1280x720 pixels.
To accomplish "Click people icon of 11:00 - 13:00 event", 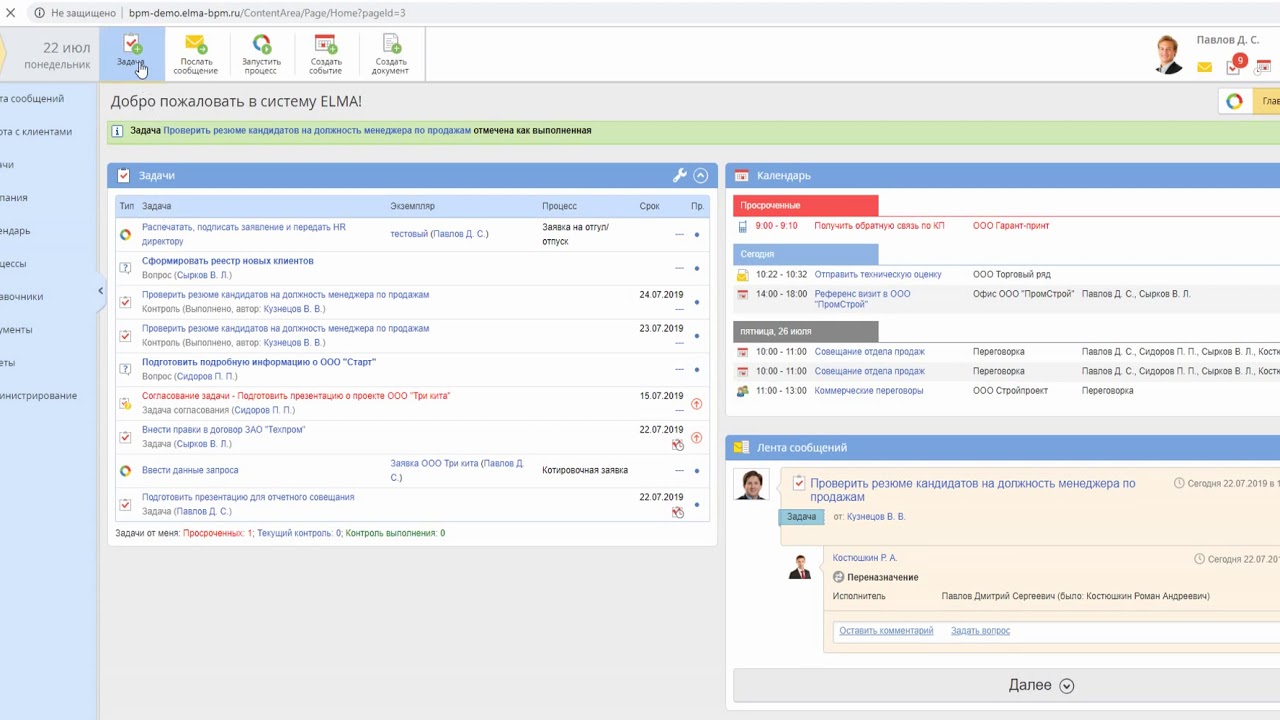I will point(742,391).
